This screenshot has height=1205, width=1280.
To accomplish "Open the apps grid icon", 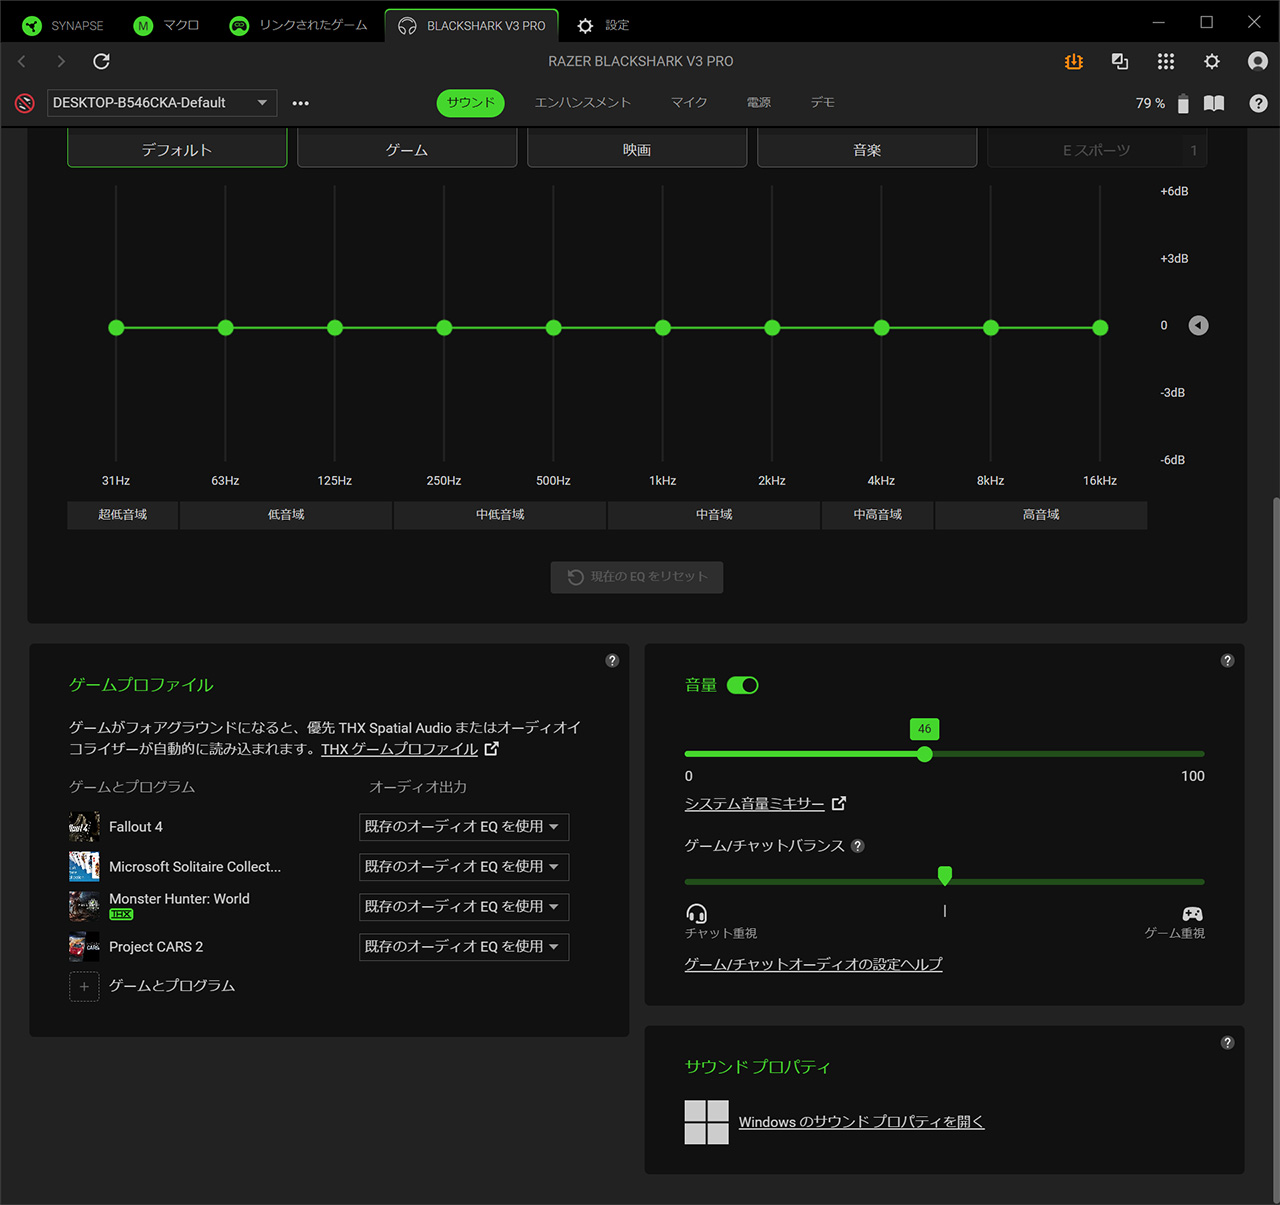I will 1165,62.
